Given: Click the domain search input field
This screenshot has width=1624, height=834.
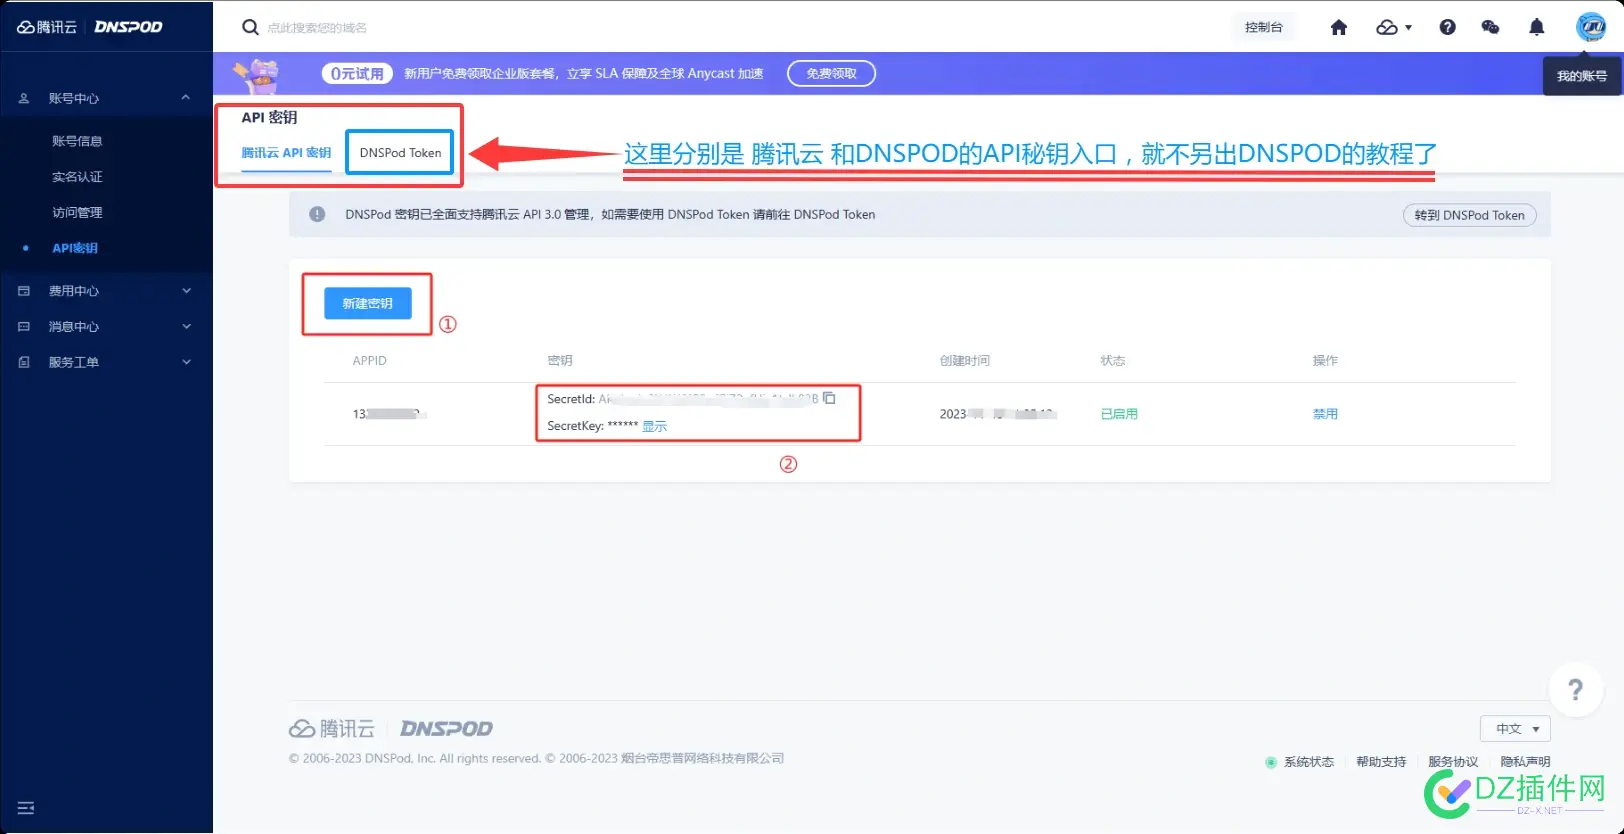Looking at the screenshot, I should pyautogui.click(x=317, y=28).
